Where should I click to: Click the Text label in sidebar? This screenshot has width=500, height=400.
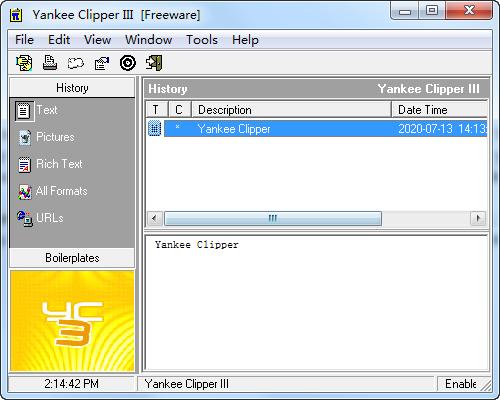click(47, 110)
